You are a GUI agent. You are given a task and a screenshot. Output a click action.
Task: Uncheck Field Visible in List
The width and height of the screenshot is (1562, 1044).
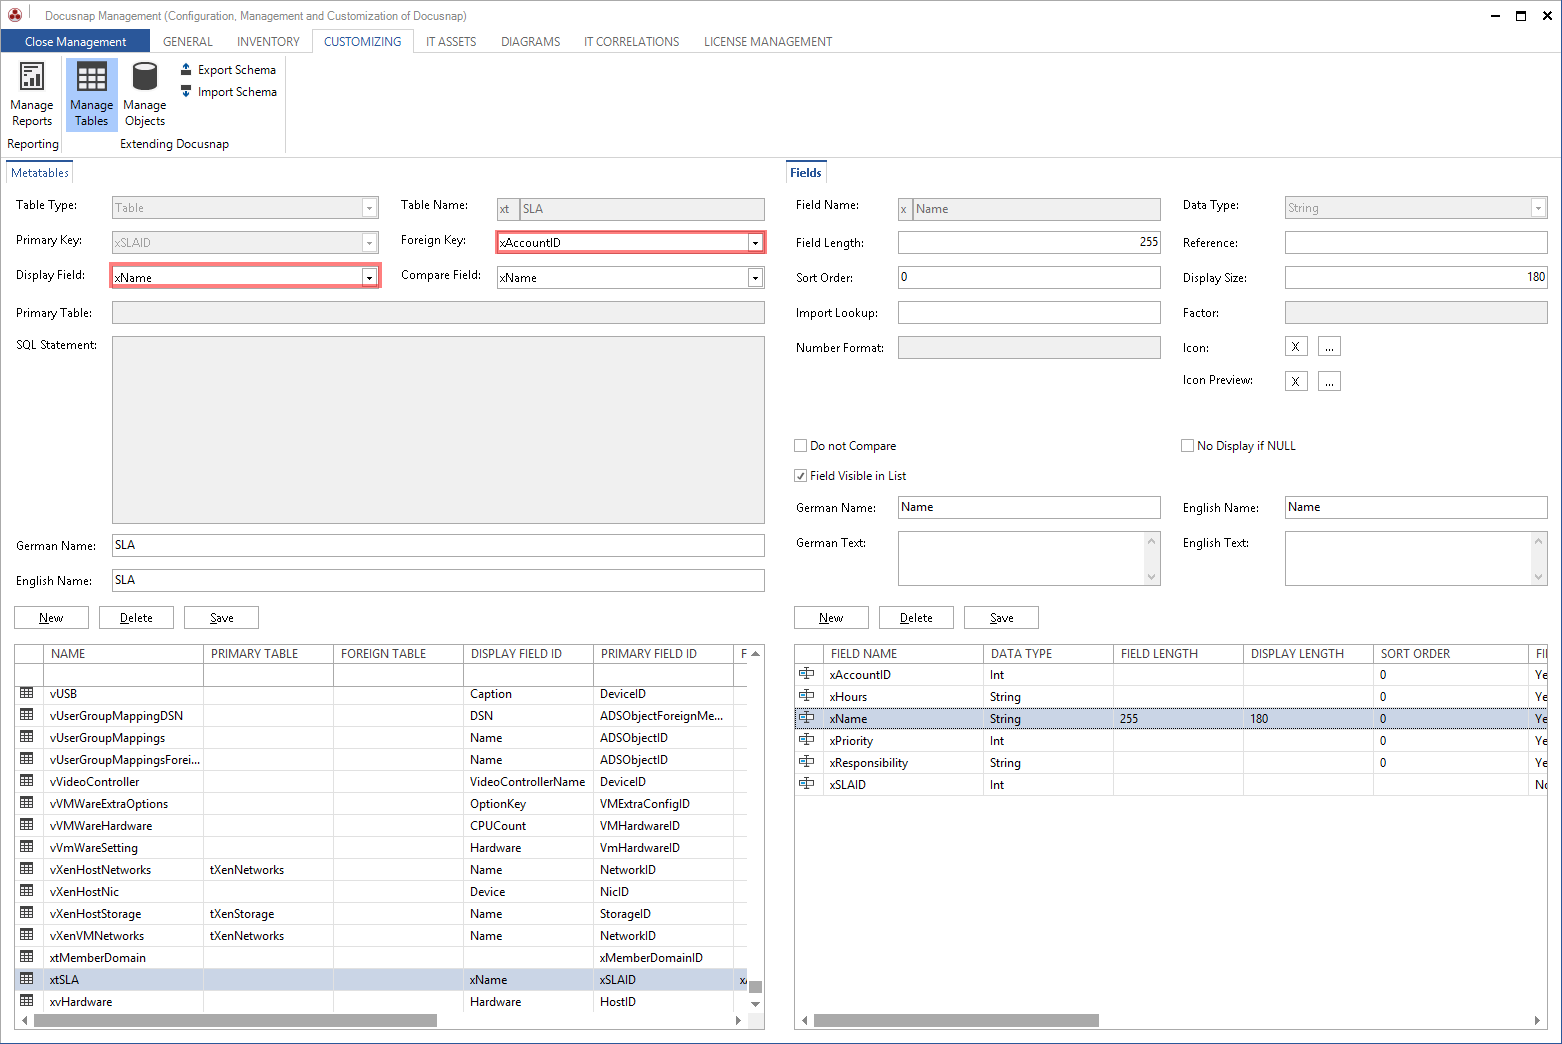(x=801, y=476)
